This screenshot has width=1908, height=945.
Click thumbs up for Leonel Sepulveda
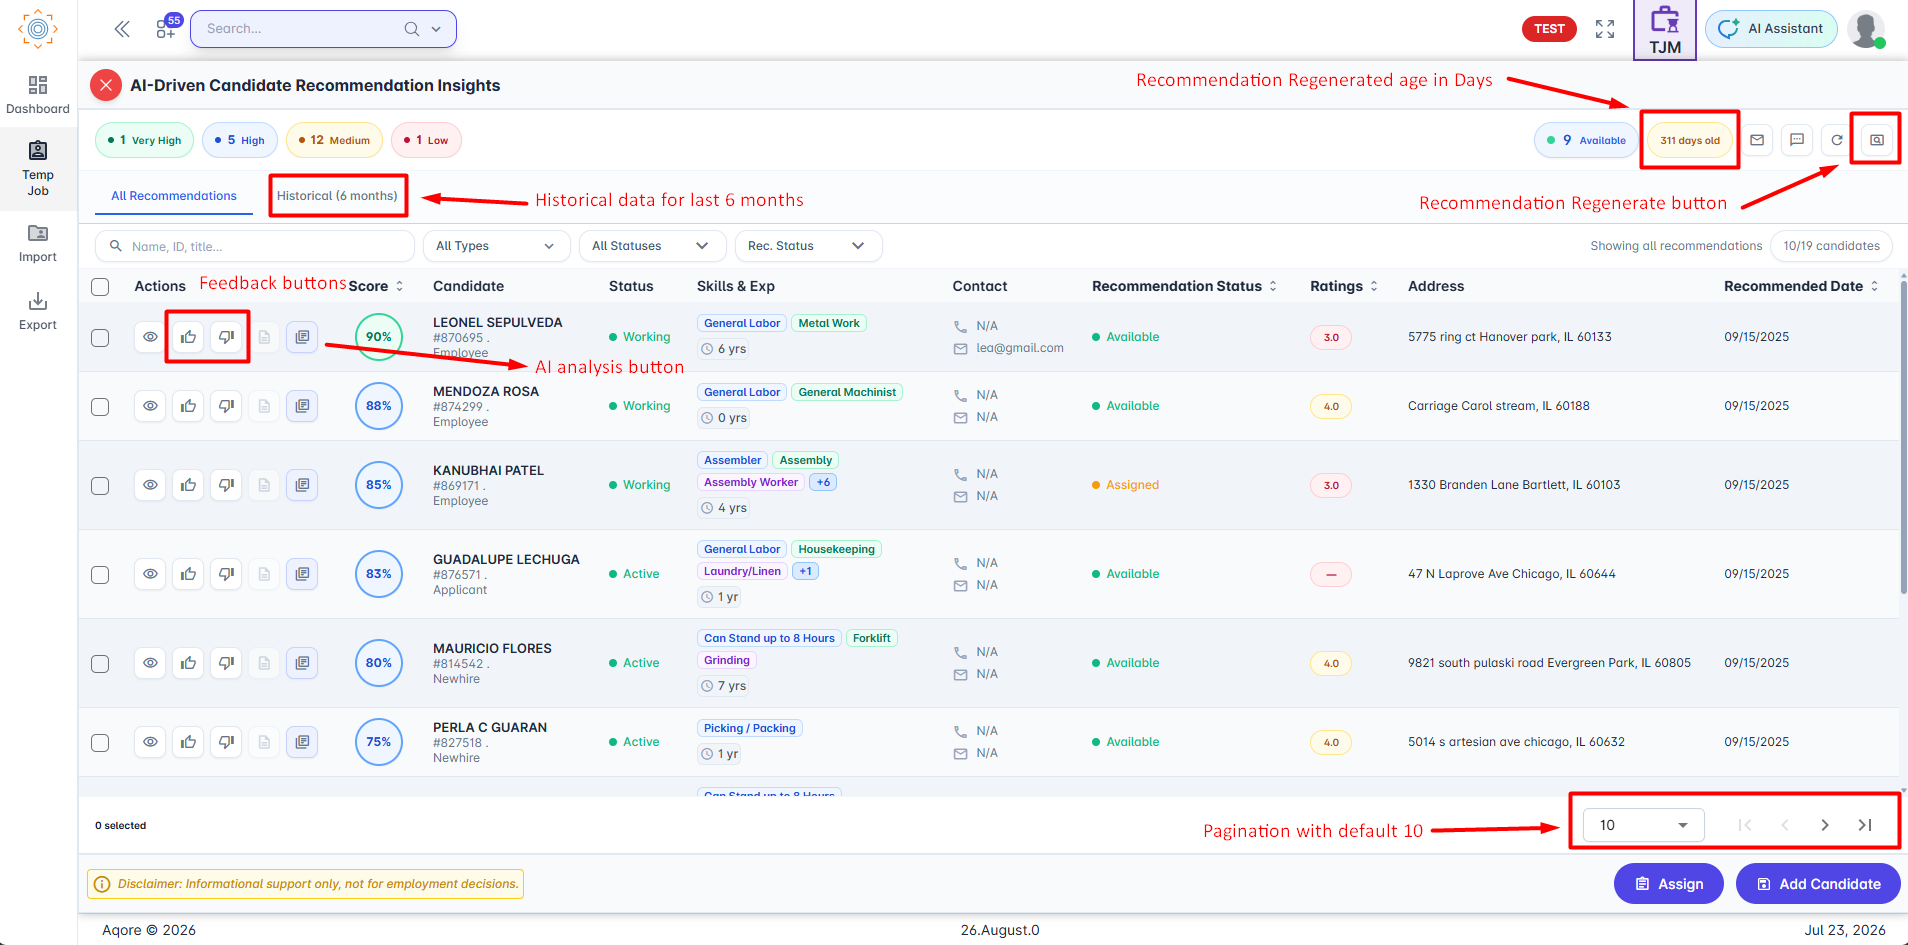[x=188, y=337]
